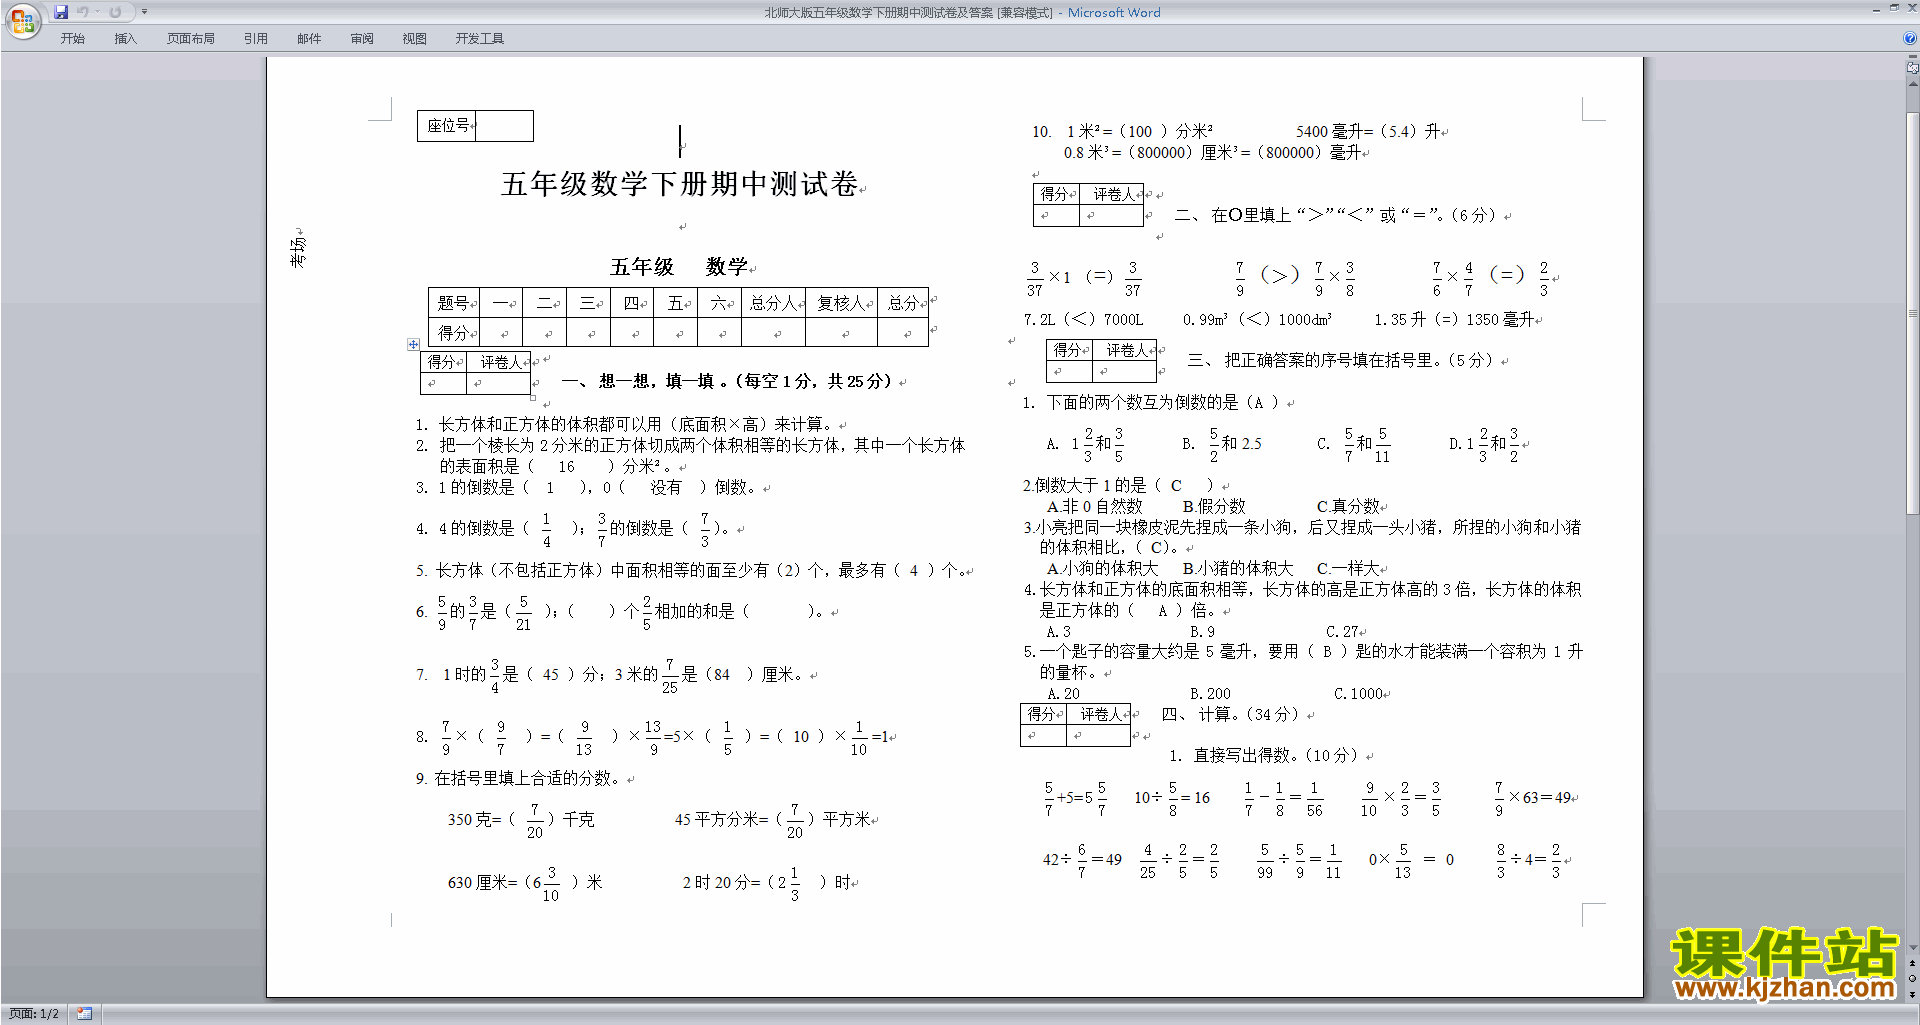Click the vertical scrollbar down arrow
Screen dimensions: 1920x1025
pos(1913,947)
